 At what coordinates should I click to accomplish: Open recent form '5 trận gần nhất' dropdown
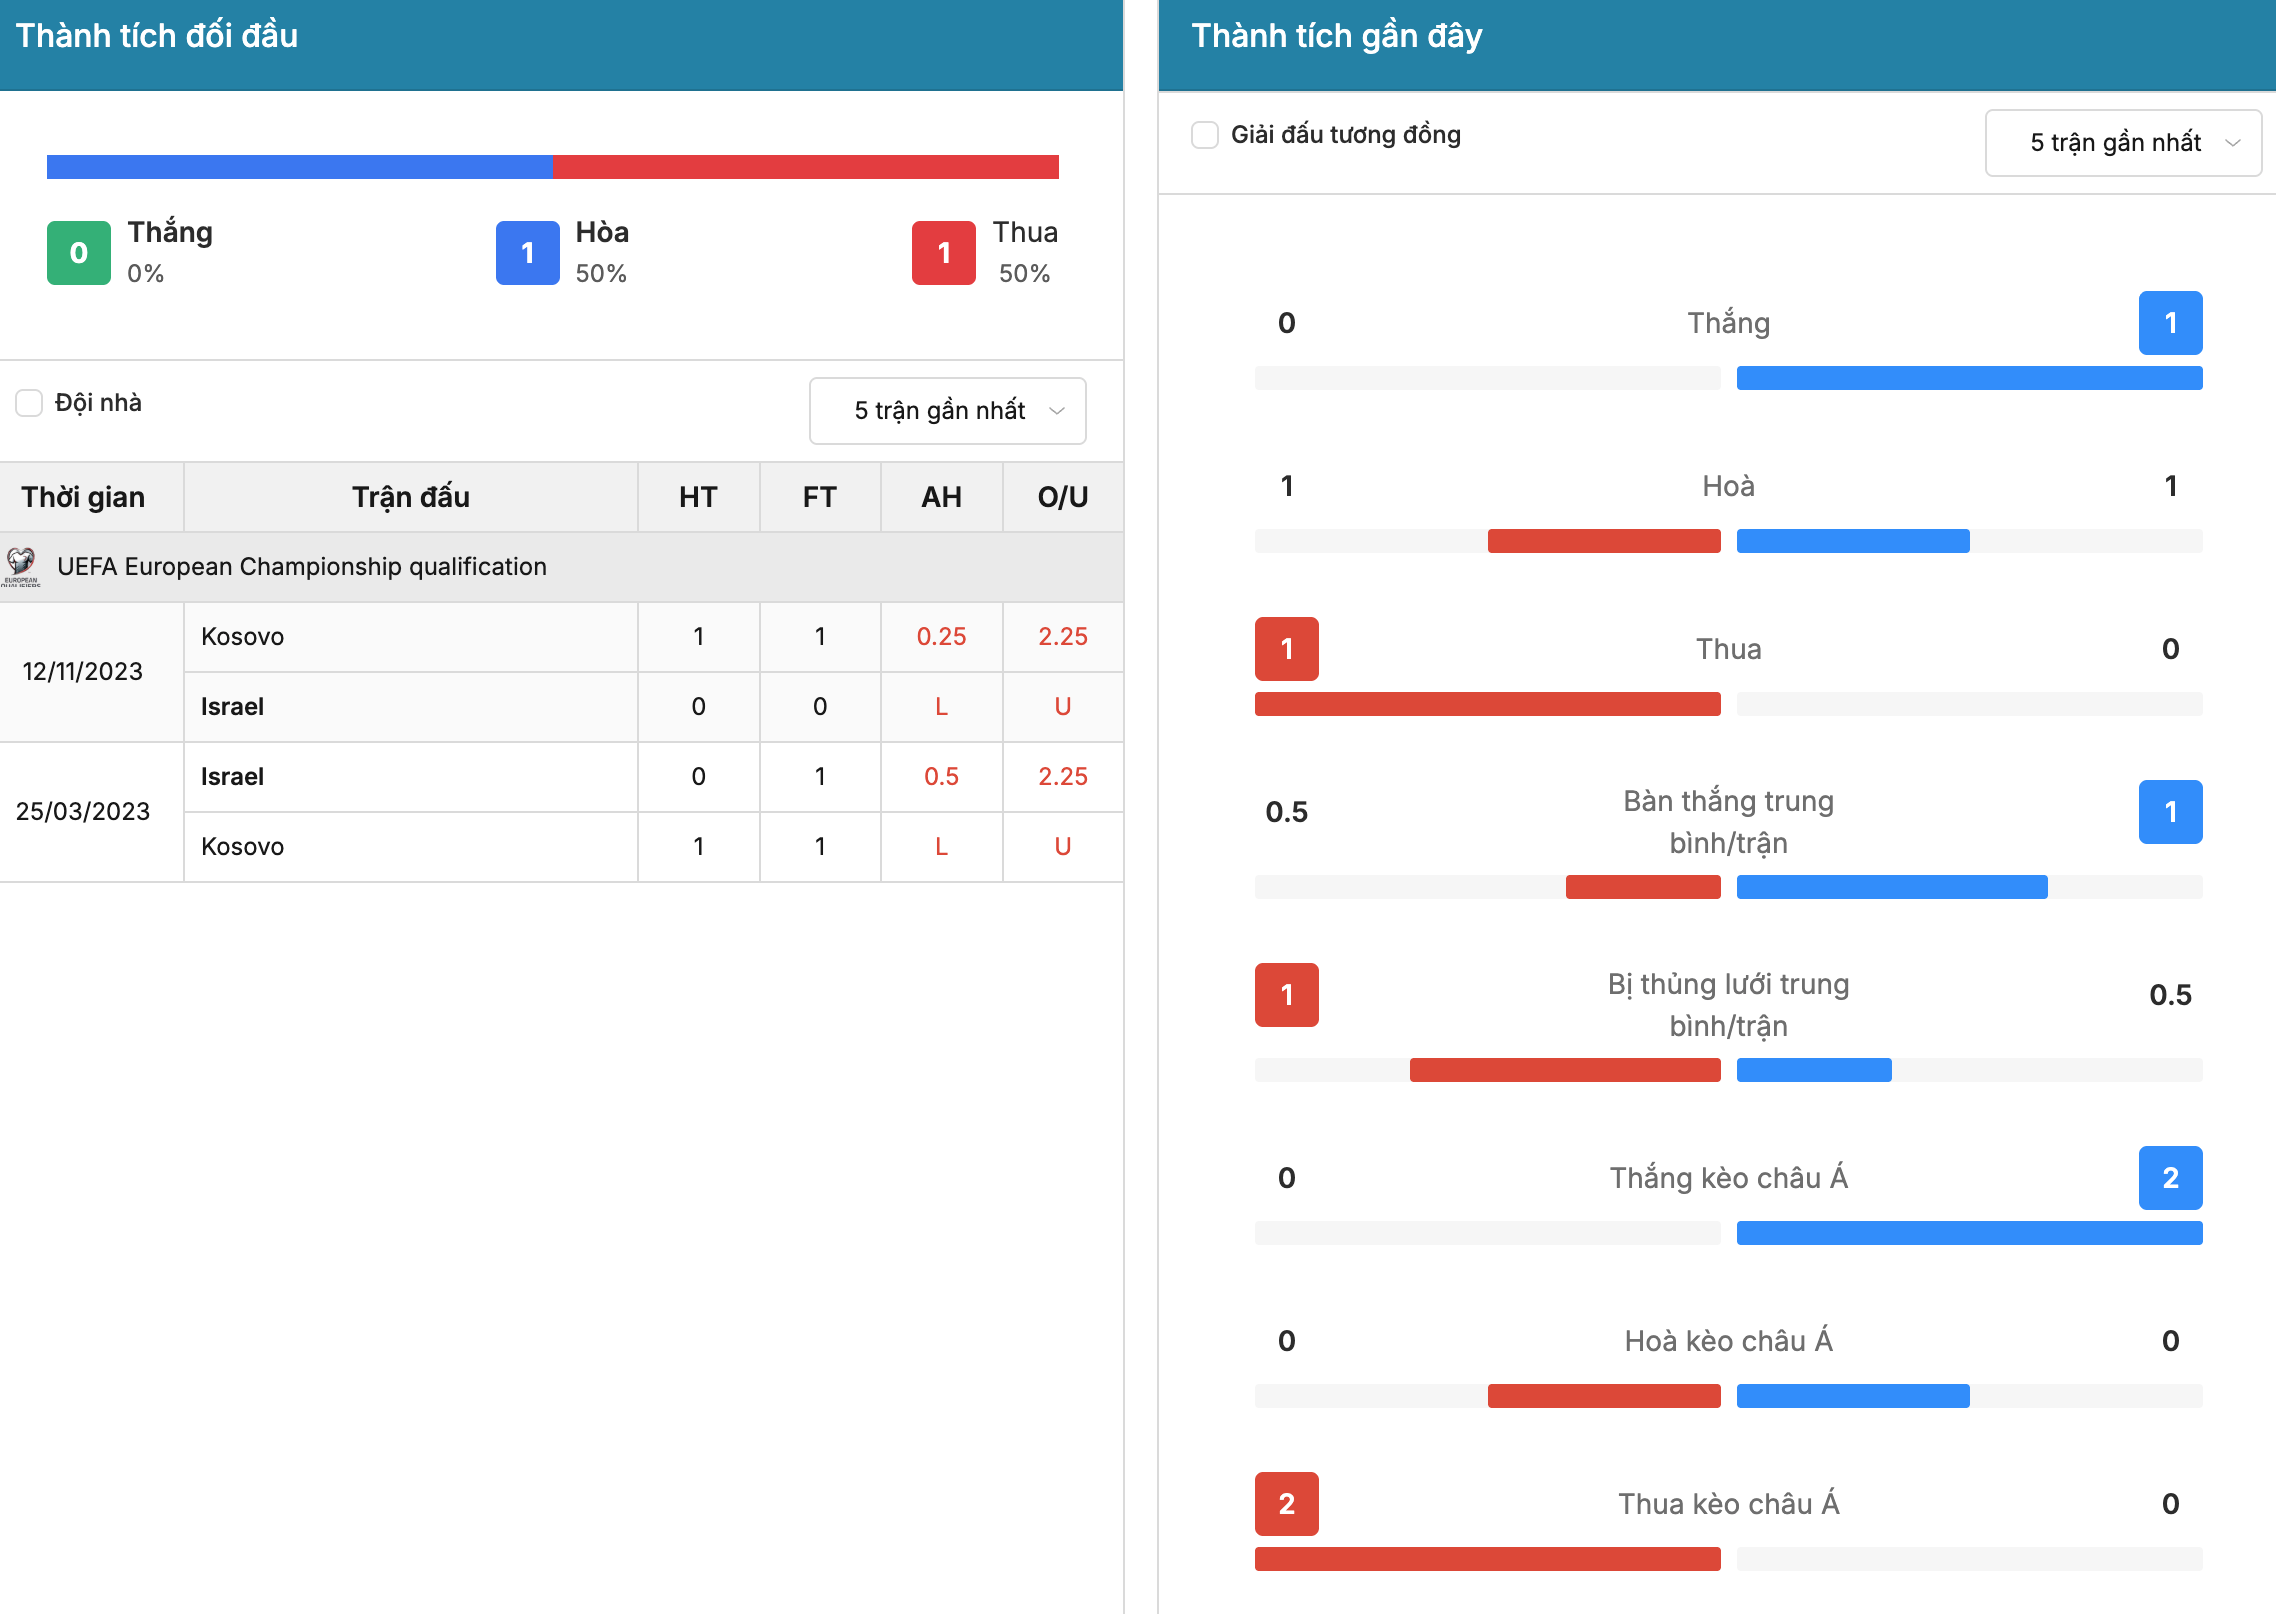point(2123,143)
